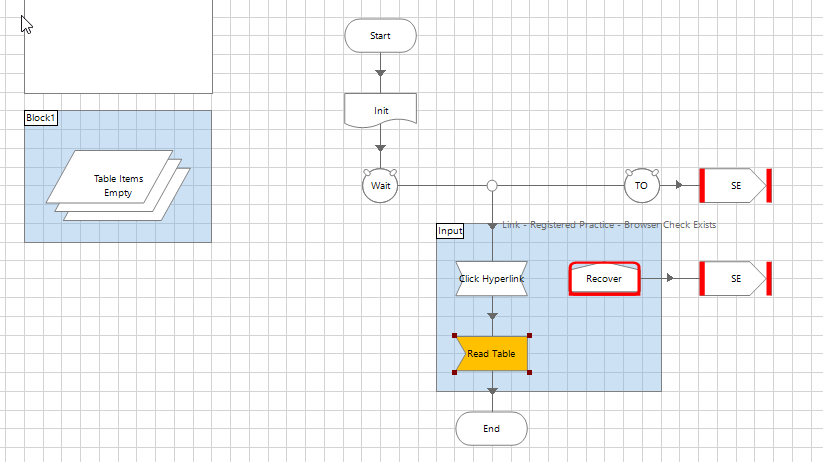
Task: Select the Table Items Empty collection
Action: 118,185
